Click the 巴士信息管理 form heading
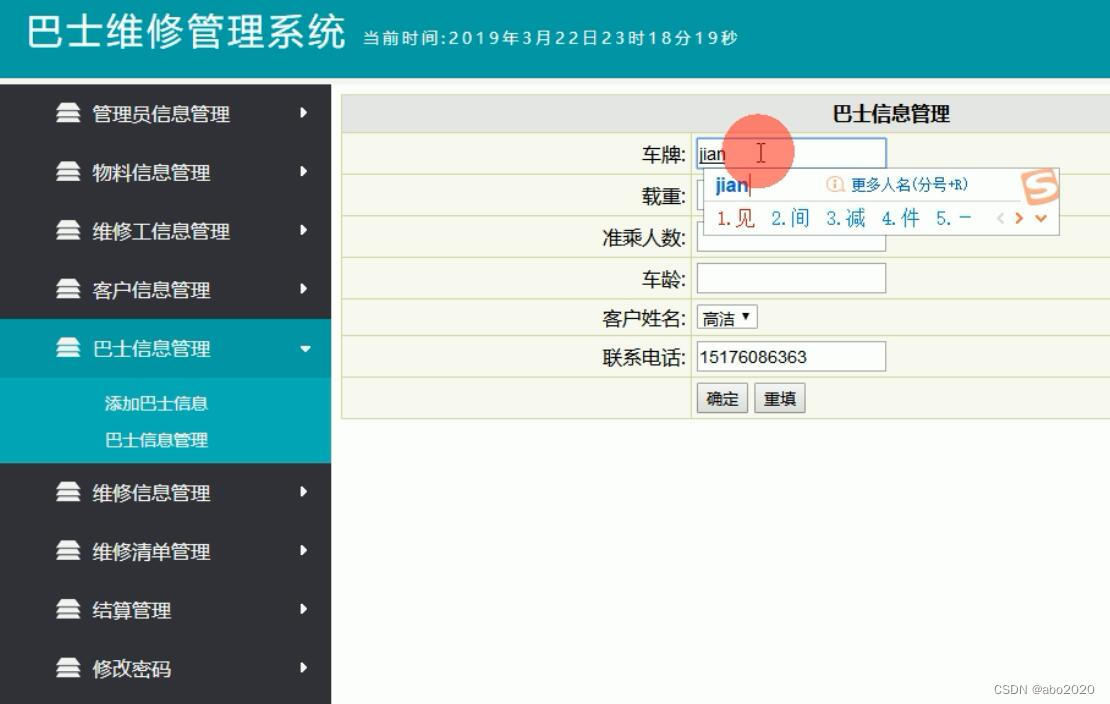 [x=891, y=113]
